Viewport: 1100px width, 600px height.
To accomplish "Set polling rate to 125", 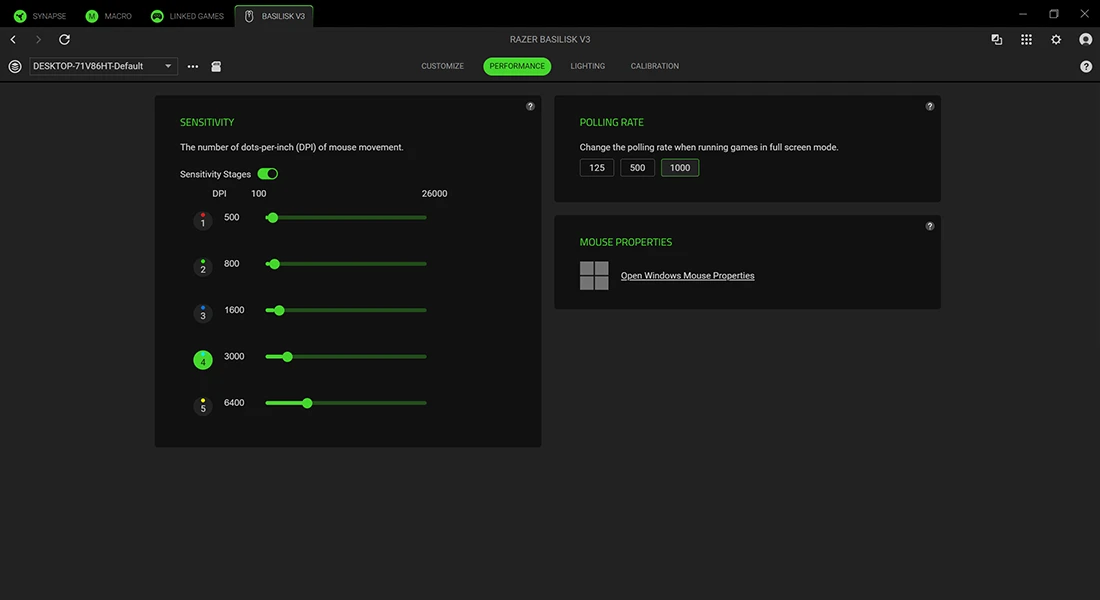I will click(597, 168).
